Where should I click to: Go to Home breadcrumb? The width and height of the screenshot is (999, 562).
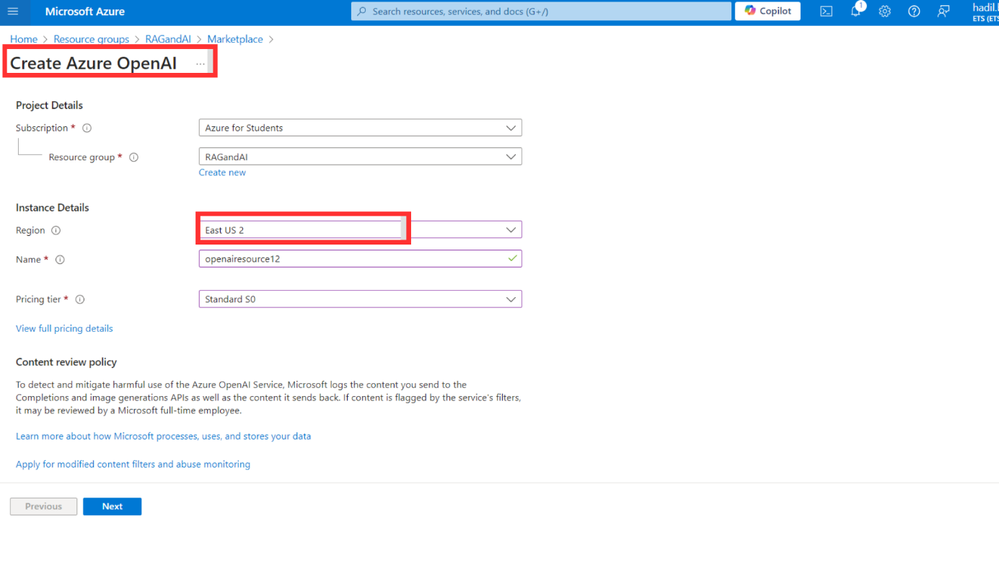pos(24,39)
